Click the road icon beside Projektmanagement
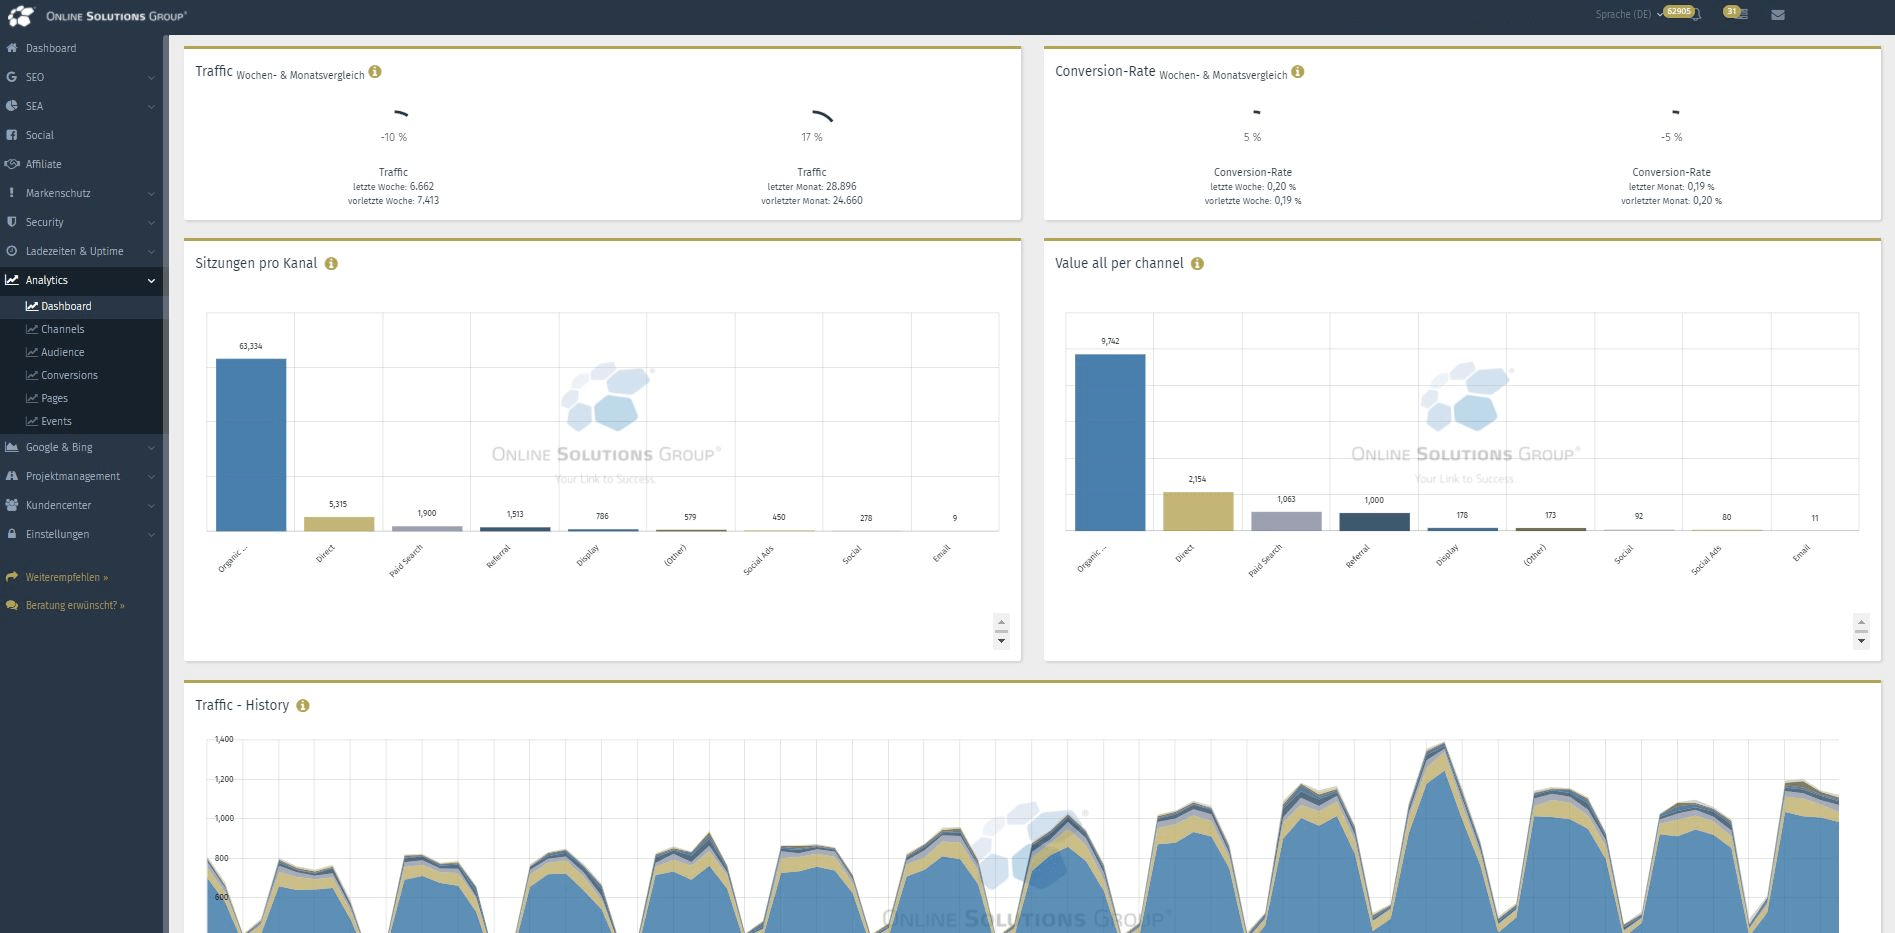The height and width of the screenshot is (933, 1895). click(12, 476)
